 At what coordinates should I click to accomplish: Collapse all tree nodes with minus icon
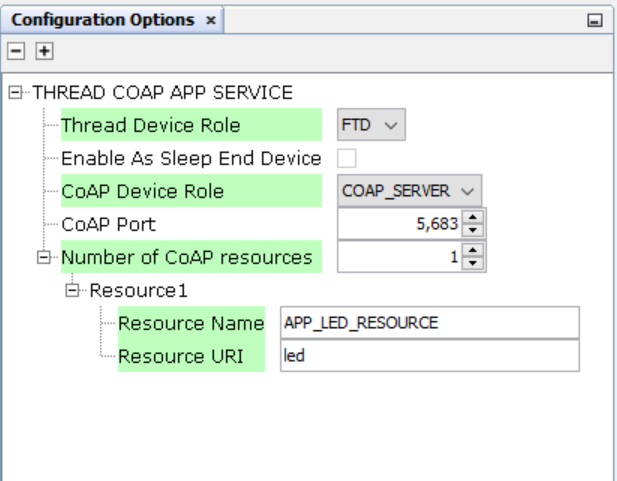click(16, 51)
